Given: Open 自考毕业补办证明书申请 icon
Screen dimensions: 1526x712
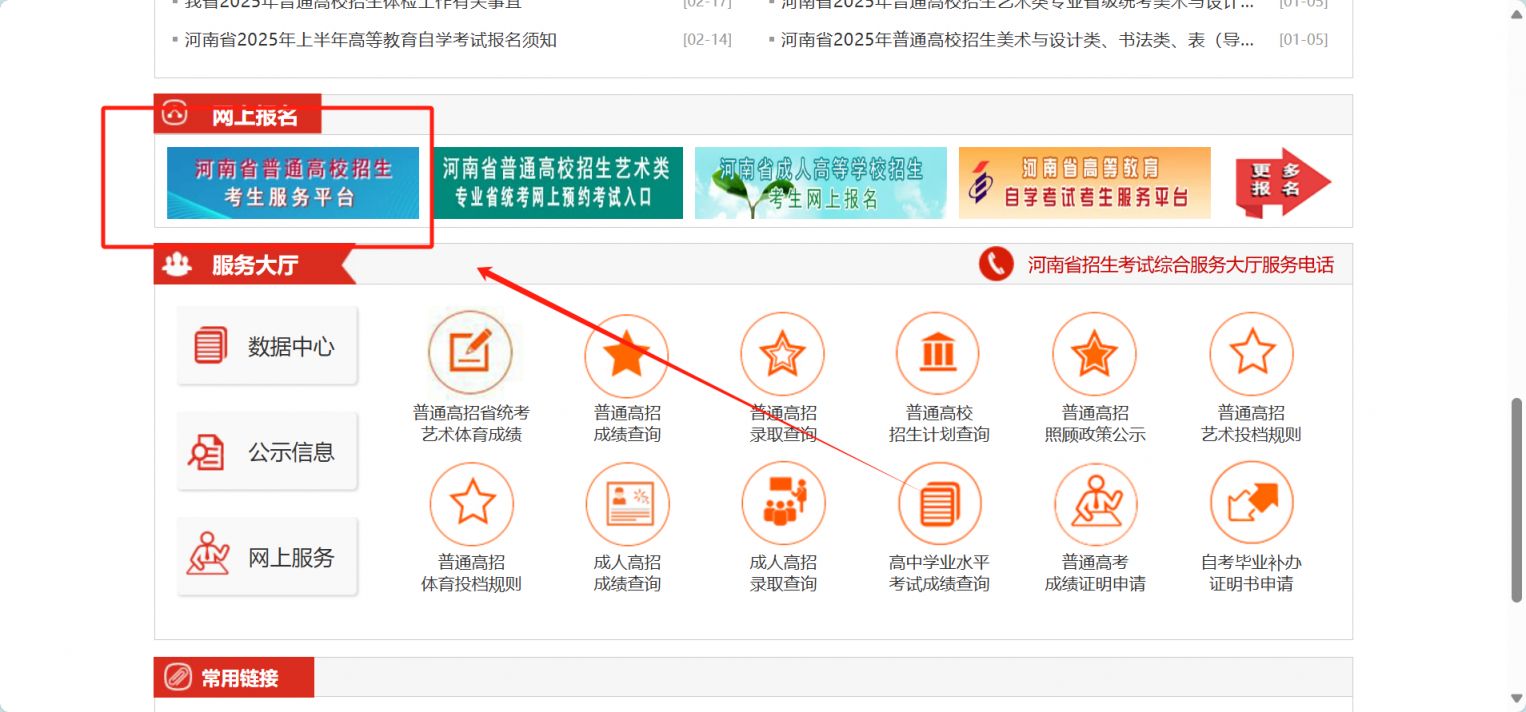Looking at the screenshot, I should pyautogui.click(x=1251, y=503).
